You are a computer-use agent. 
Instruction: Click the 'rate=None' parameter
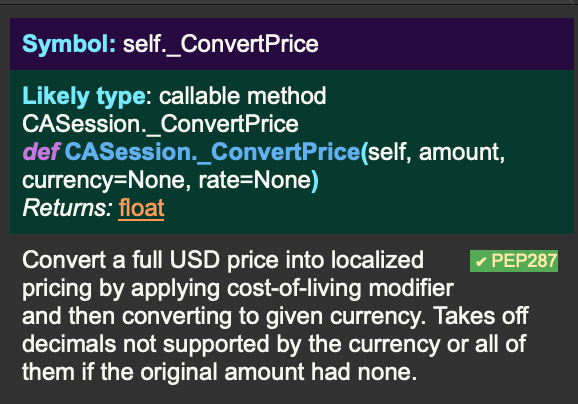(255, 180)
